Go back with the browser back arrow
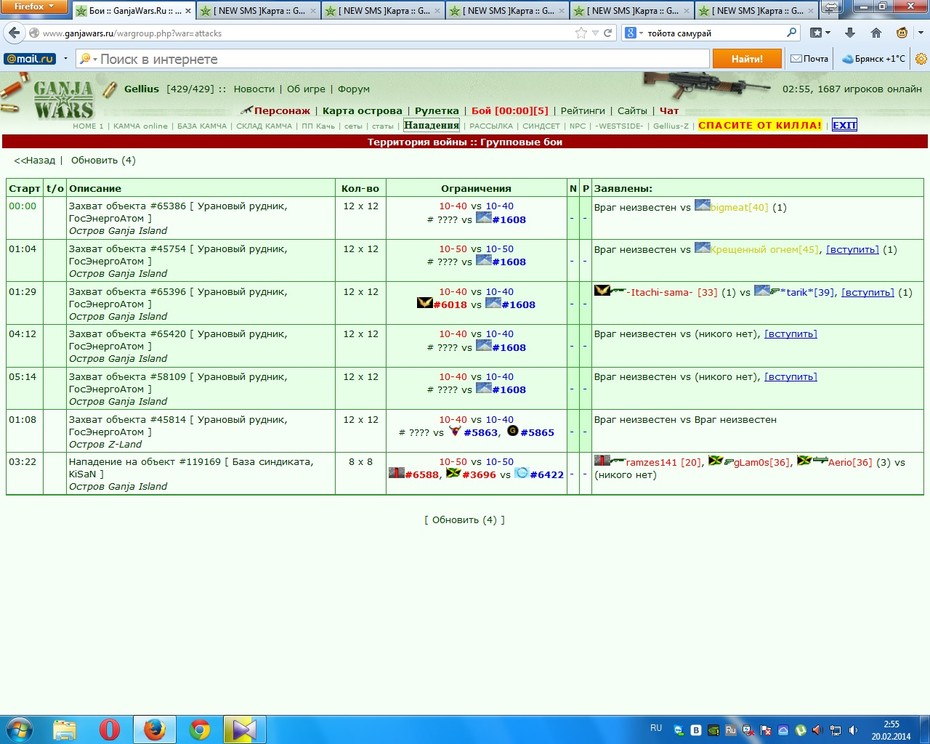The width and height of the screenshot is (930, 744). (x=14, y=33)
